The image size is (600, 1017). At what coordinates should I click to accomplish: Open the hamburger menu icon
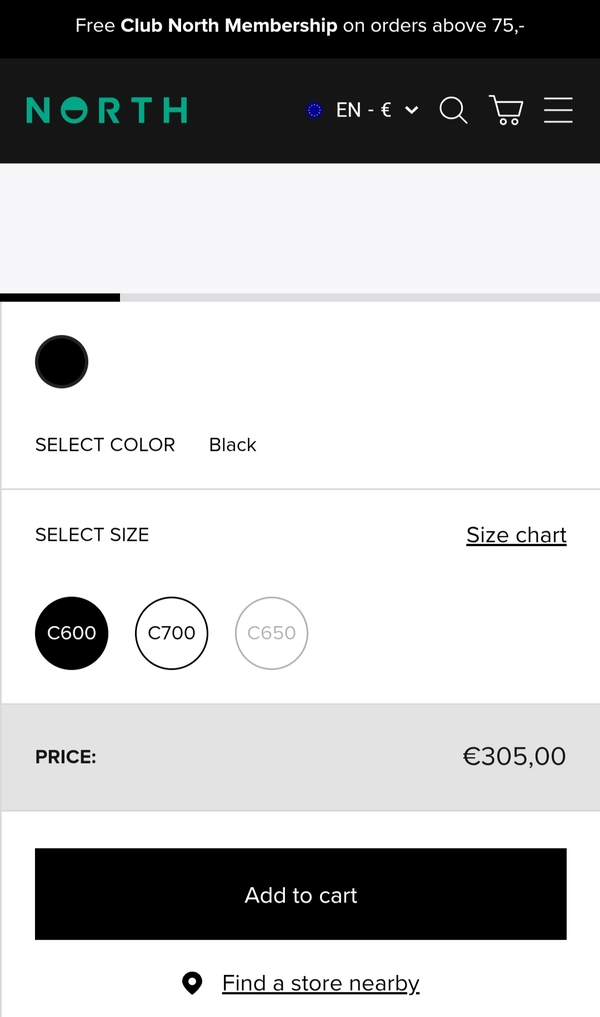click(558, 110)
